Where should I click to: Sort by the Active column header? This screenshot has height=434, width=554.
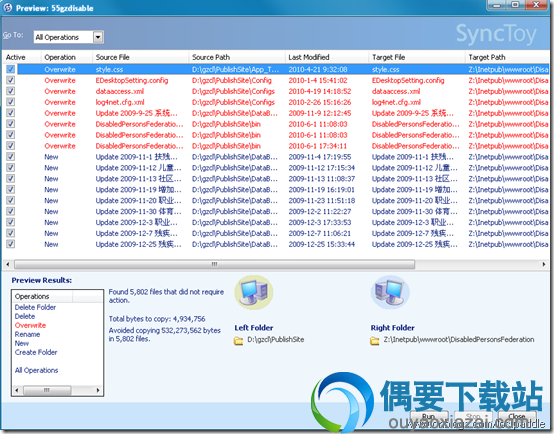tap(21, 57)
